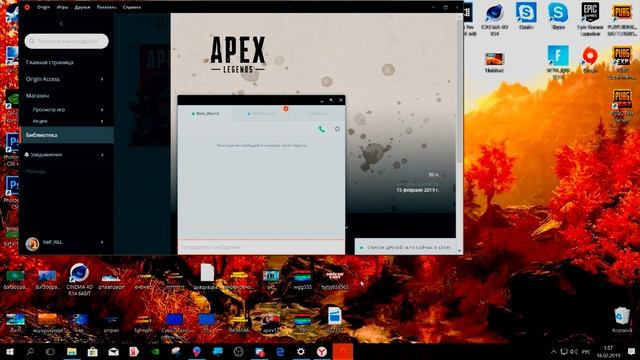
Task: Open Microsoft Edge from the taskbar
Action: [x=280, y=352]
